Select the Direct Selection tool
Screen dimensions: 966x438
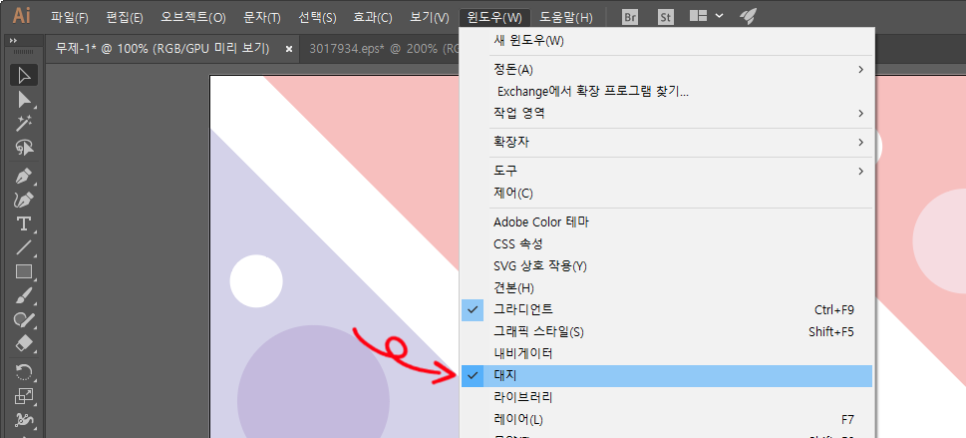tap(25, 99)
